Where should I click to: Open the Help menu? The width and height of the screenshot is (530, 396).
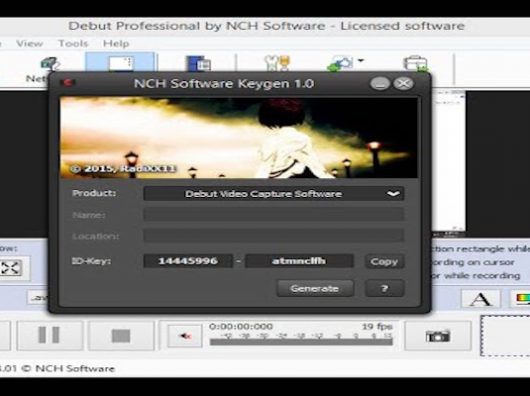116,44
